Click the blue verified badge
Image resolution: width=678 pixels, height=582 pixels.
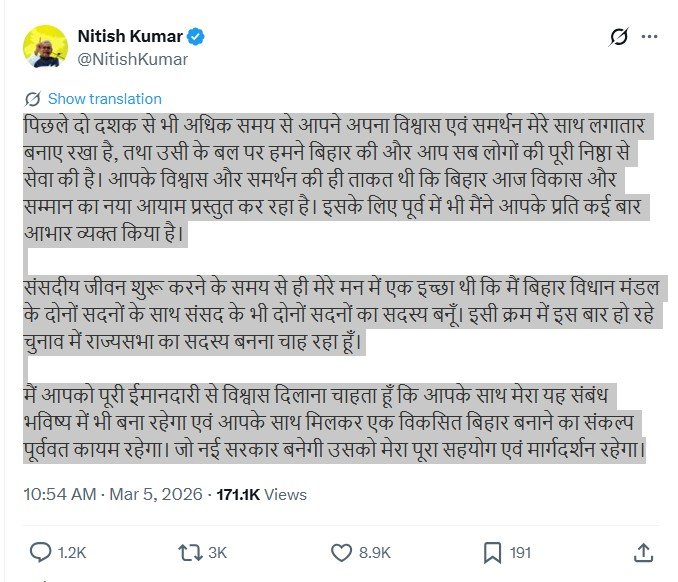(x=198, y=37)
